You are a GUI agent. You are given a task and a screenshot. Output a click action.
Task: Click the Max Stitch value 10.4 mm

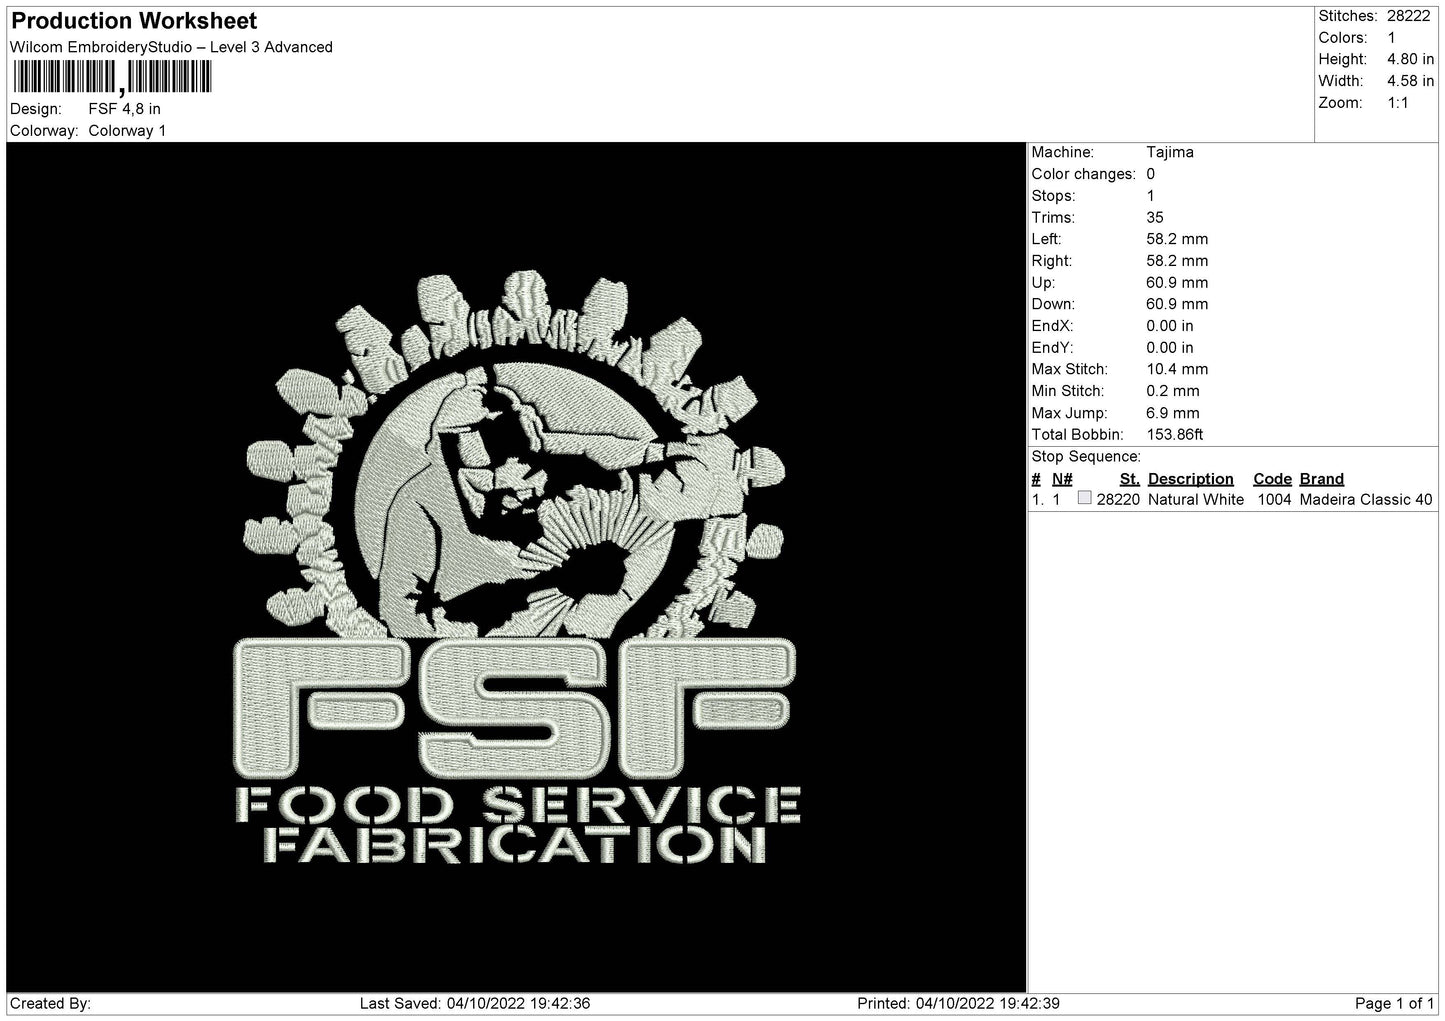click(x=1176, y=369)
